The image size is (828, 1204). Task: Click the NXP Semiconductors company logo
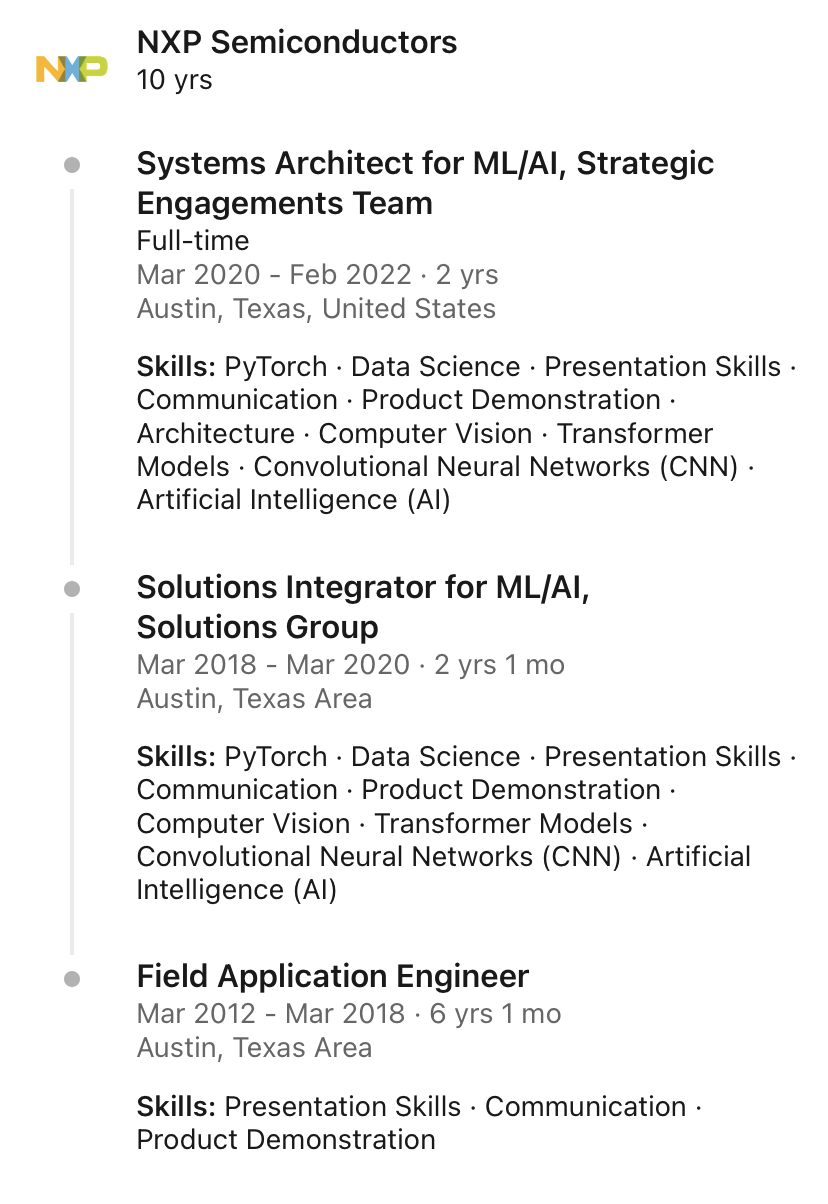pos(72,69)
